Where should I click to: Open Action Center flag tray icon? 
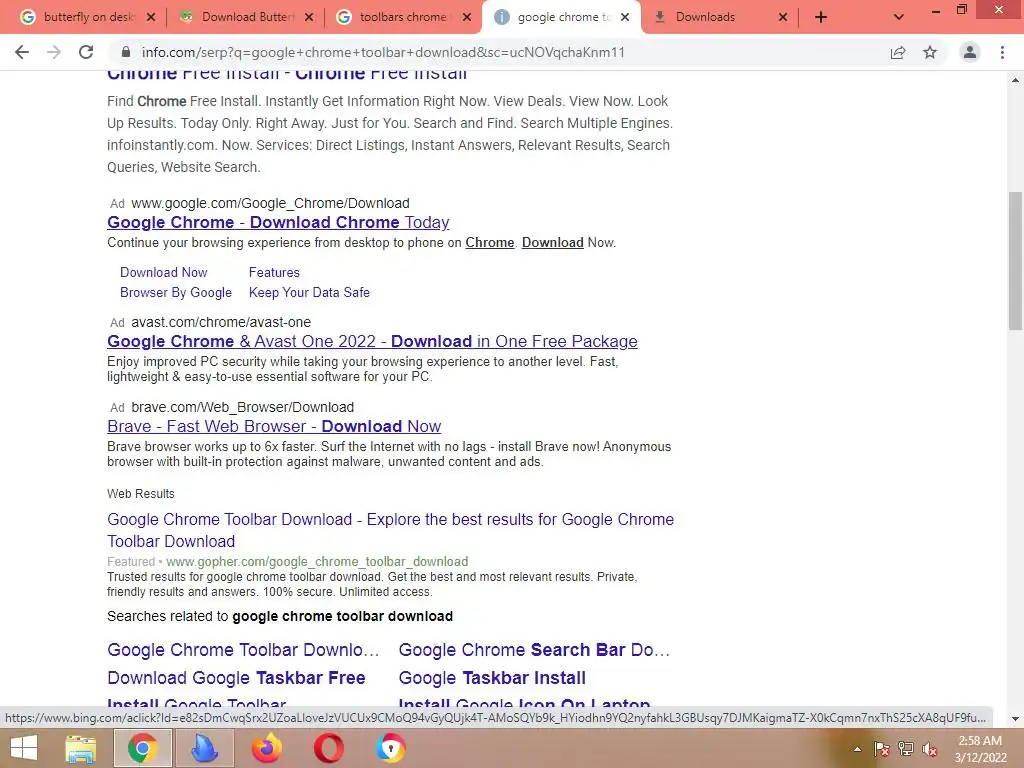[x=881, y=749]
